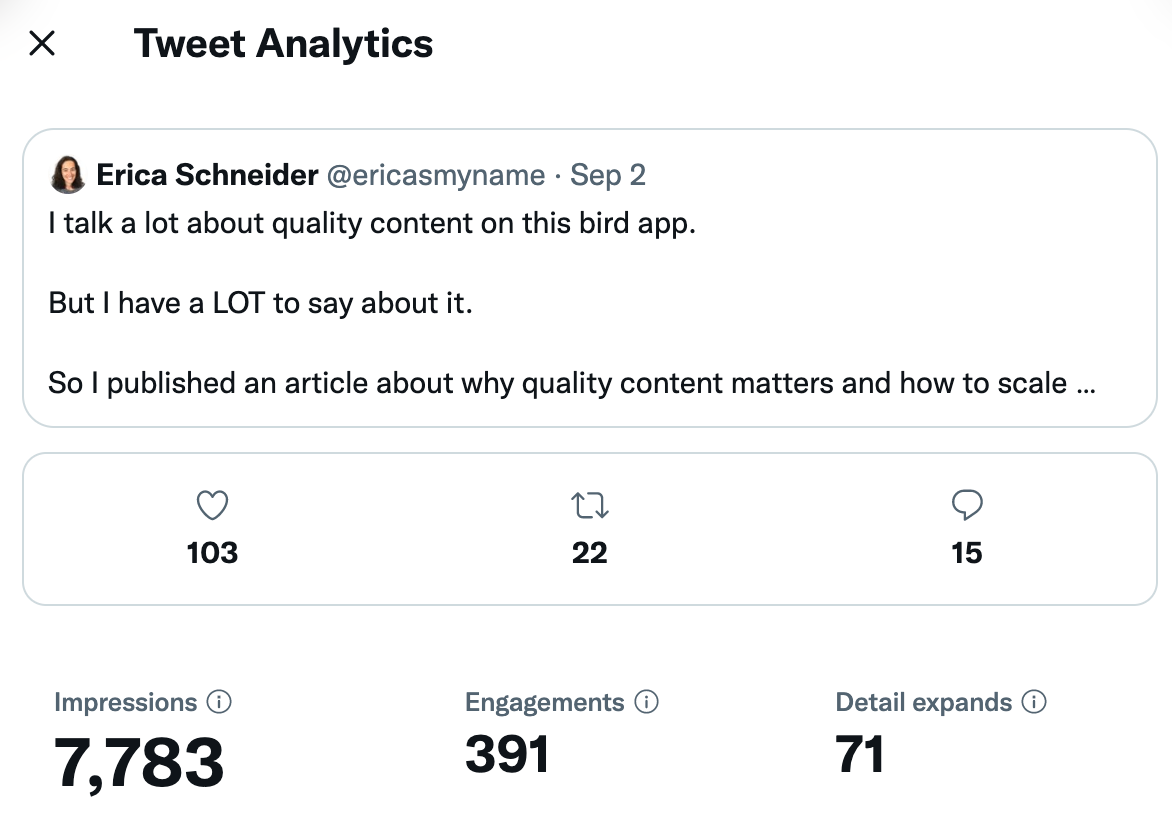
Task: Open the Detail expands info icon
Action: tap(1034, 702)
